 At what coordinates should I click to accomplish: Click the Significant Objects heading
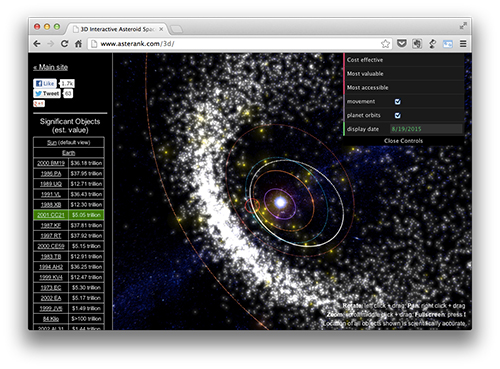coord(70,126)
